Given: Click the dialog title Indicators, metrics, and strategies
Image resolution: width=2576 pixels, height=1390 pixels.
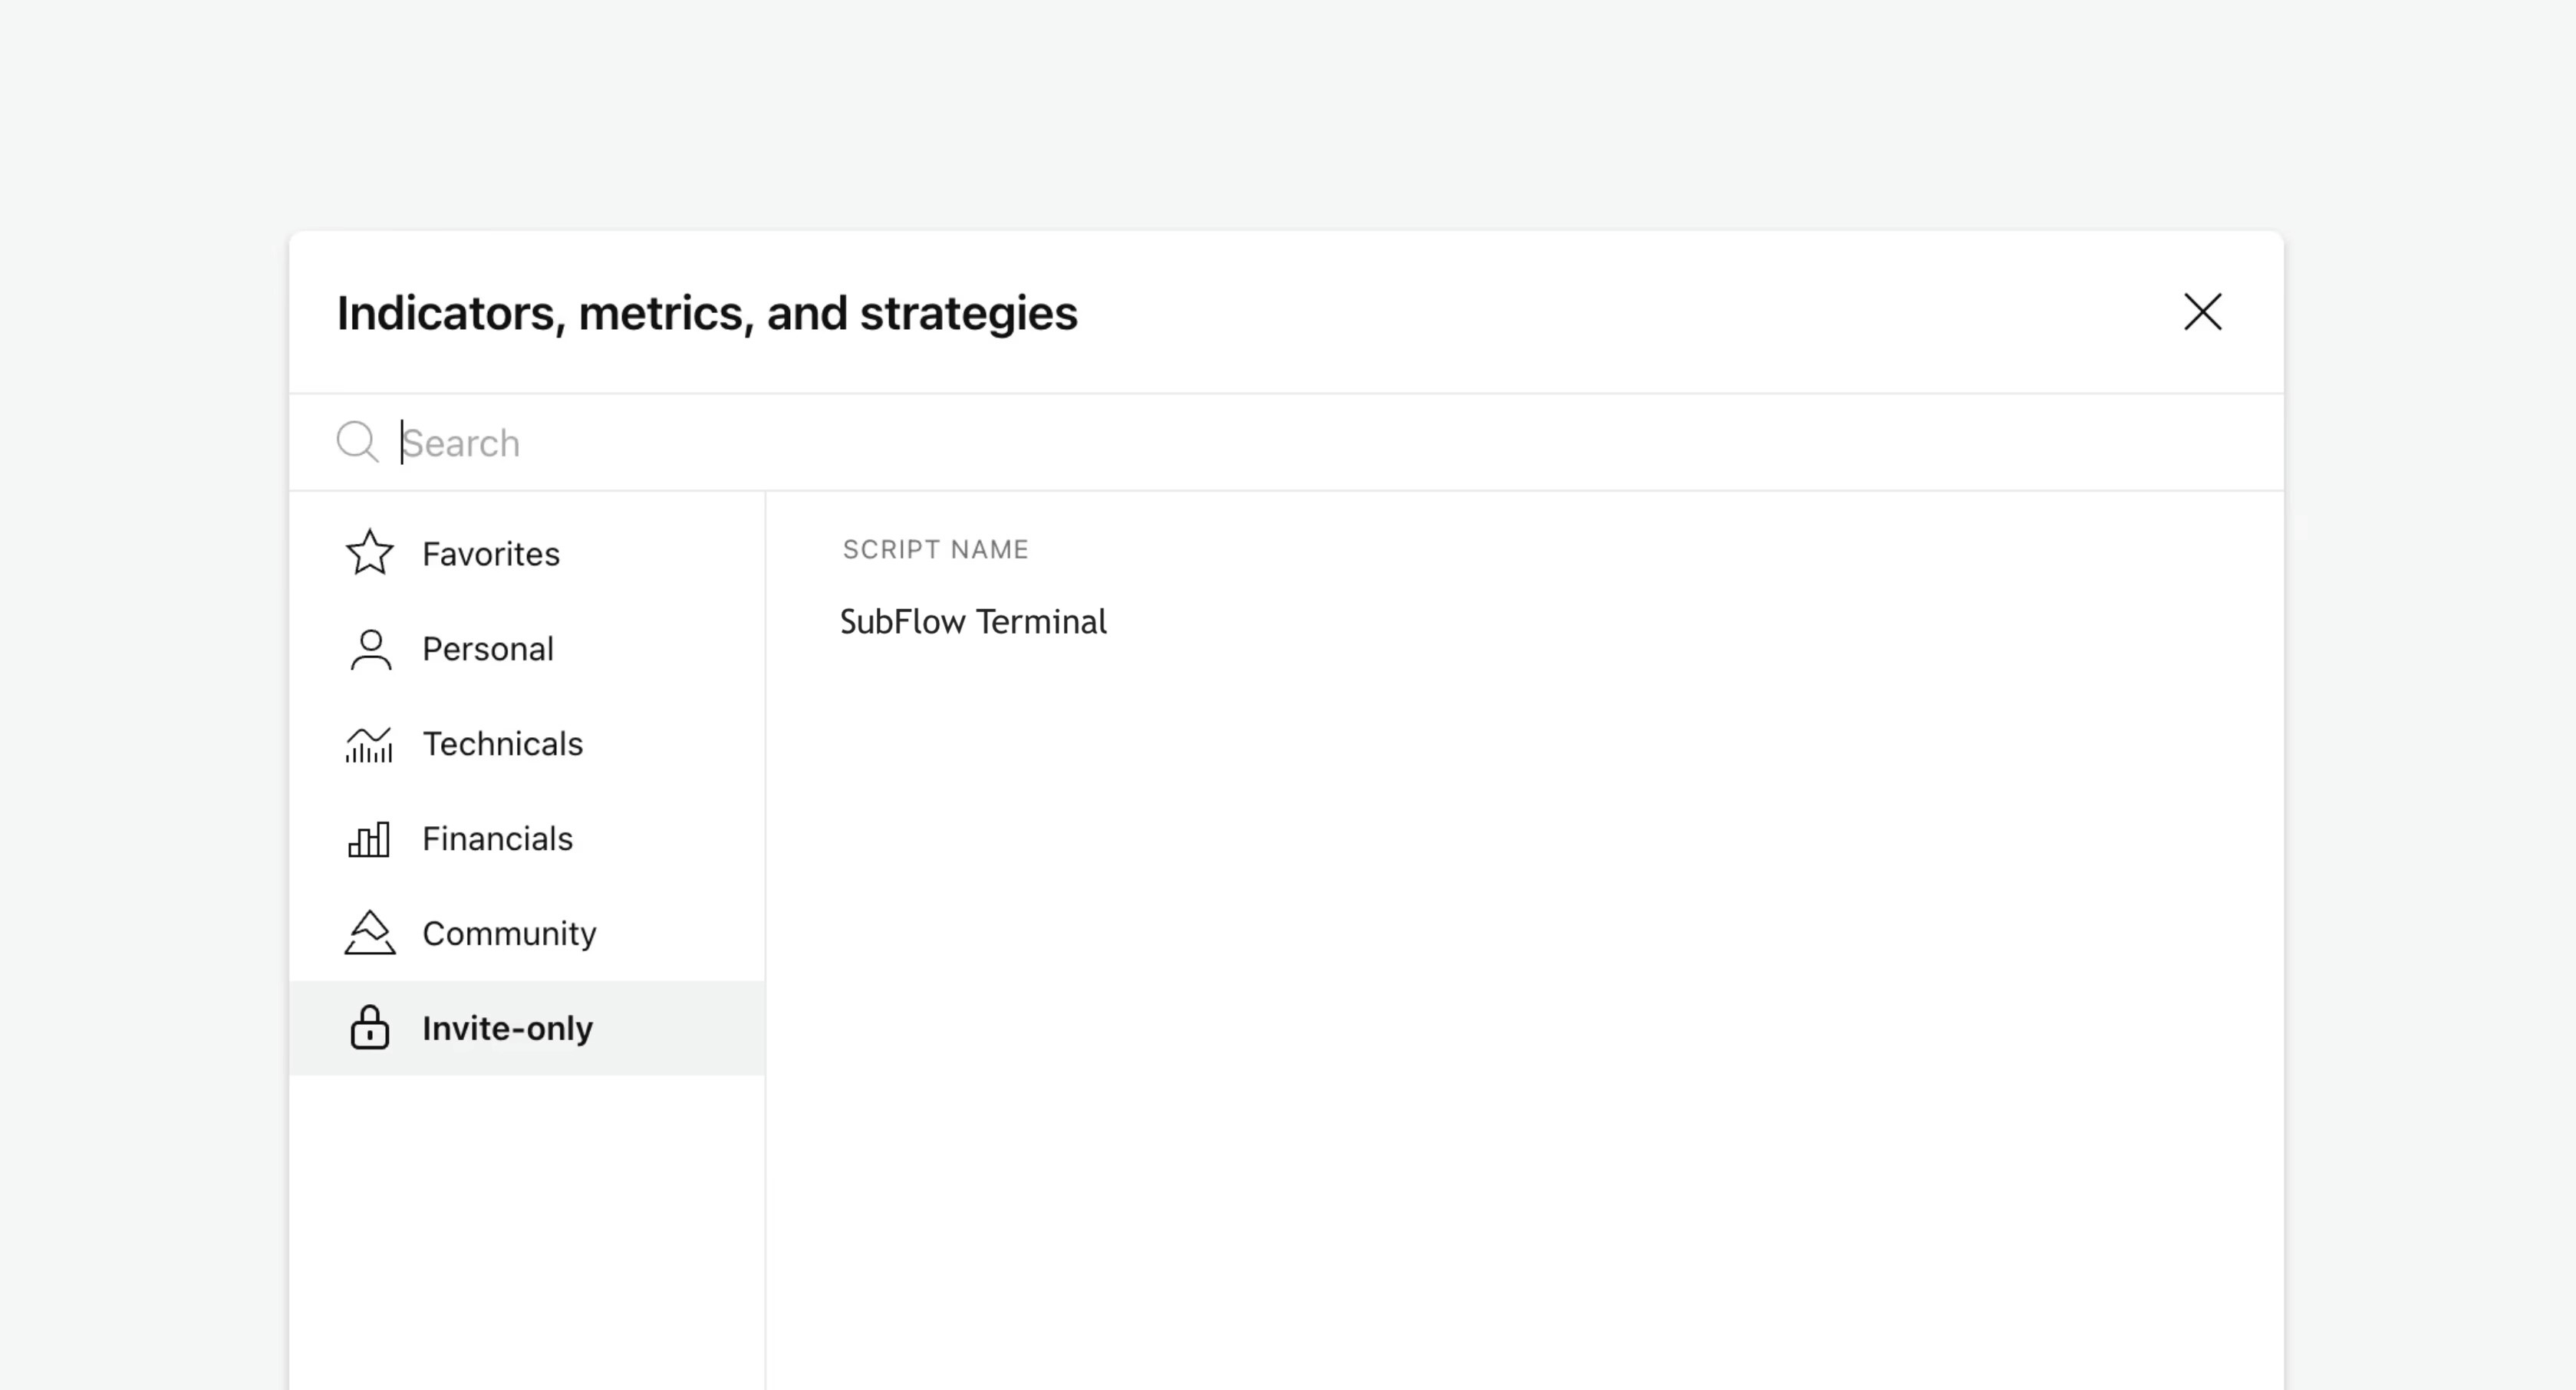Looking at the screenshot, I should 706,312.
